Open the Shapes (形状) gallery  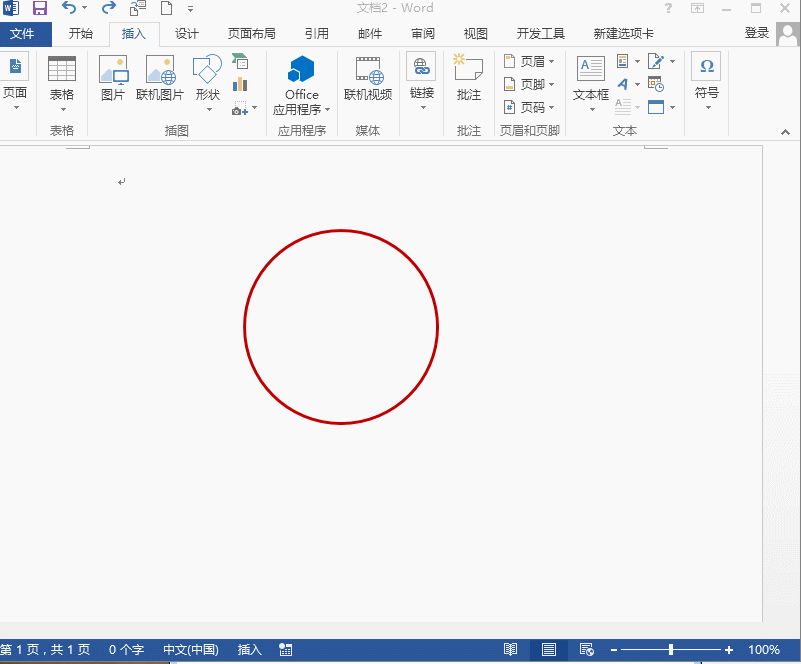[207, 84]
